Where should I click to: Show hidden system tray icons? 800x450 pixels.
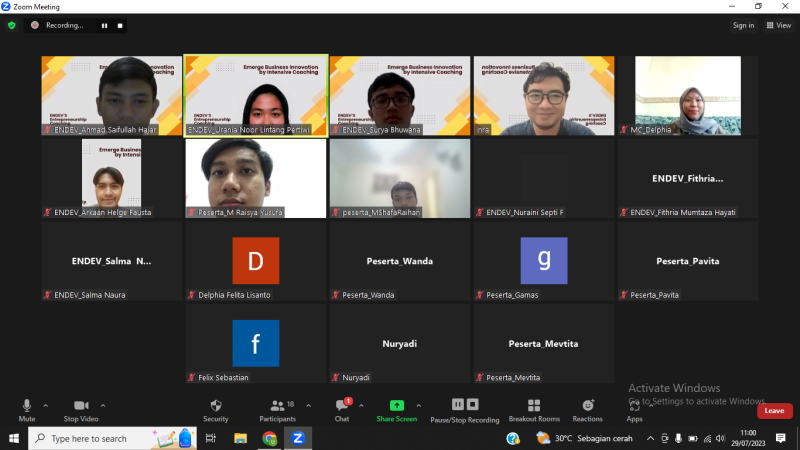pyautogui.click(x=651, y=438)
